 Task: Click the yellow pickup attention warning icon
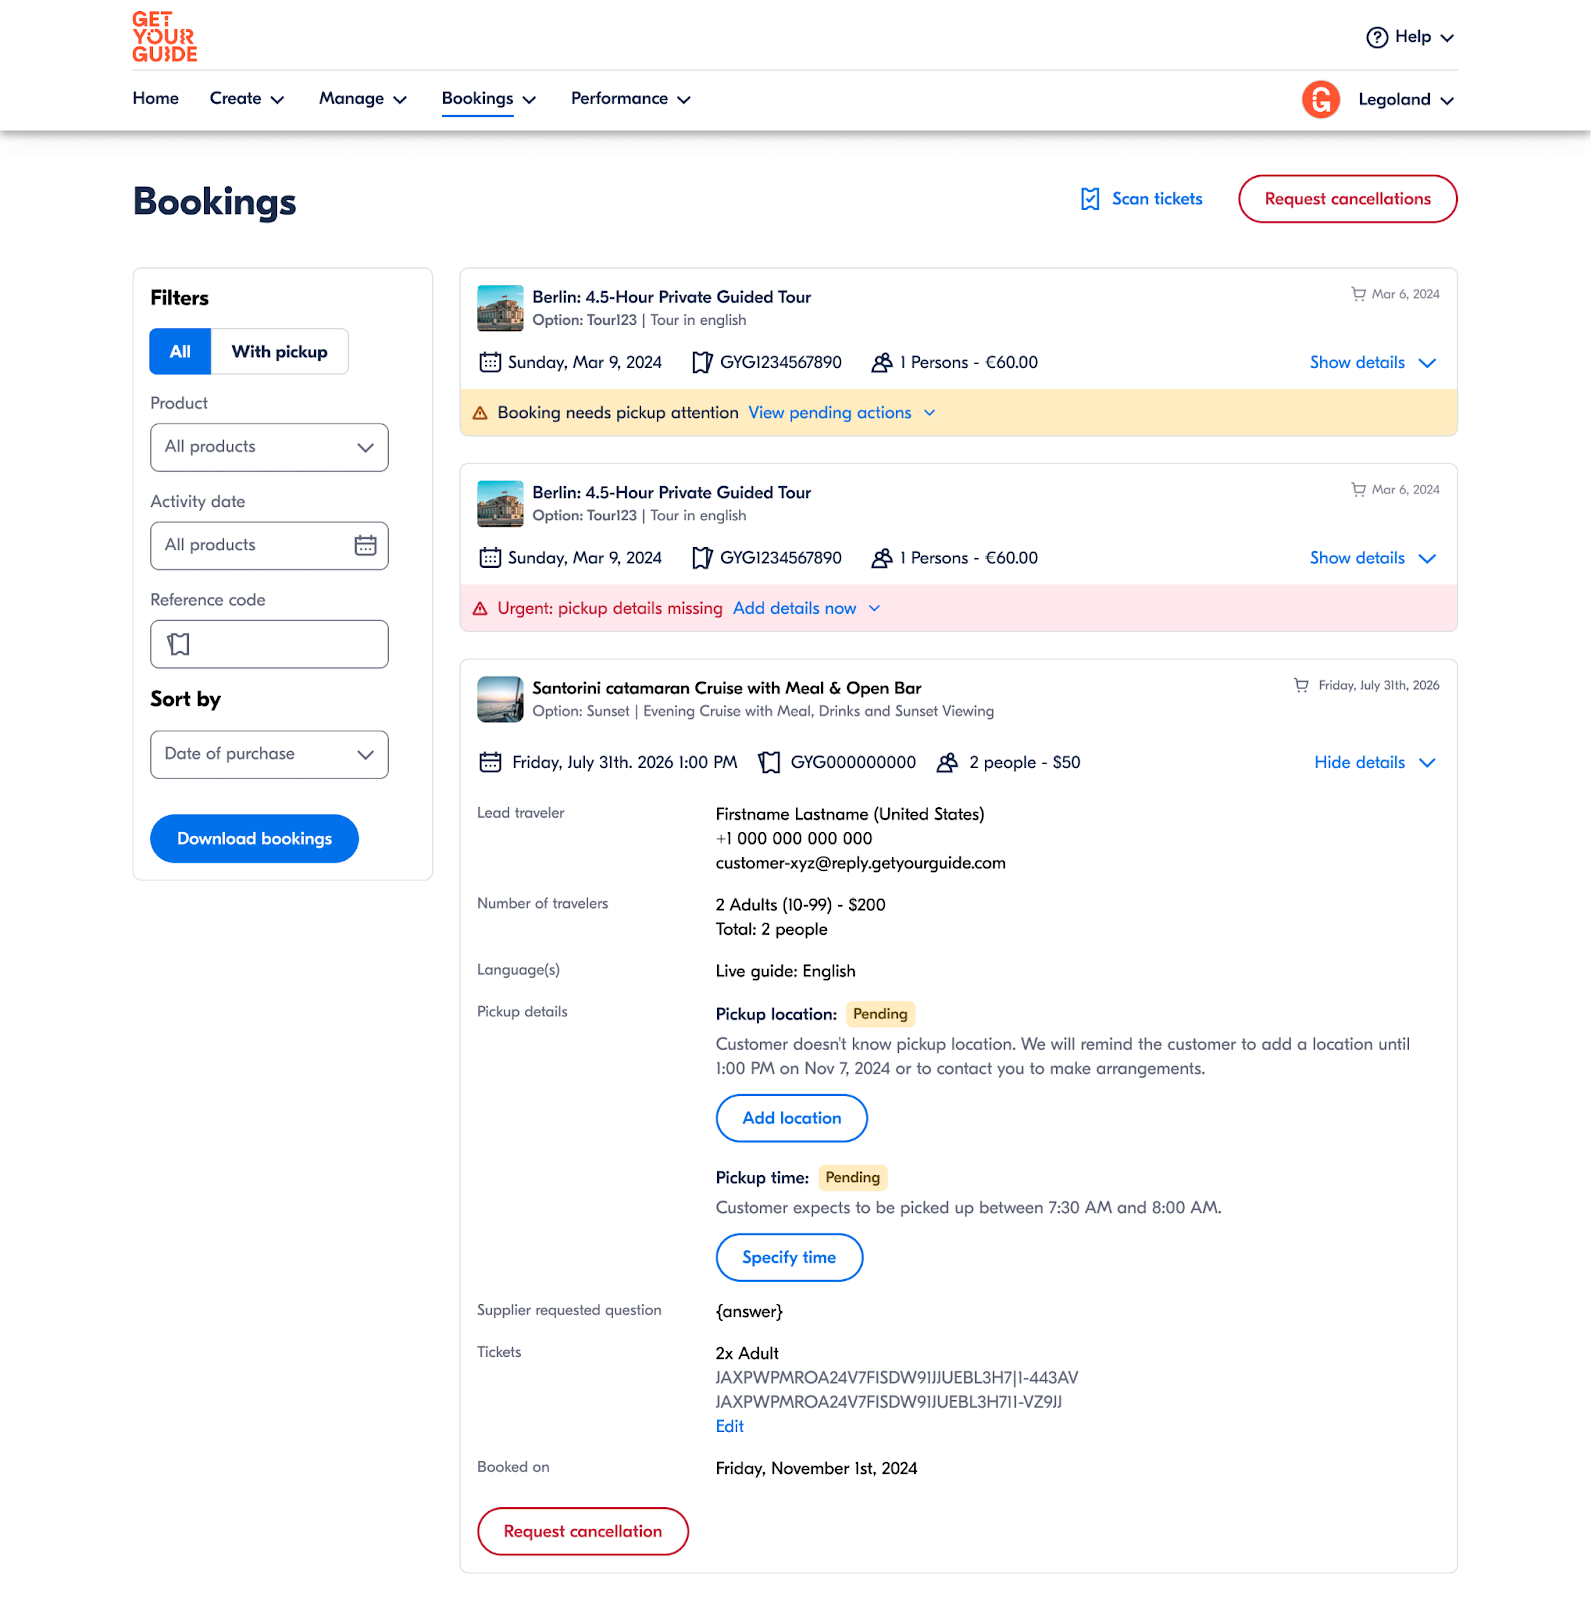coord(480,413)
